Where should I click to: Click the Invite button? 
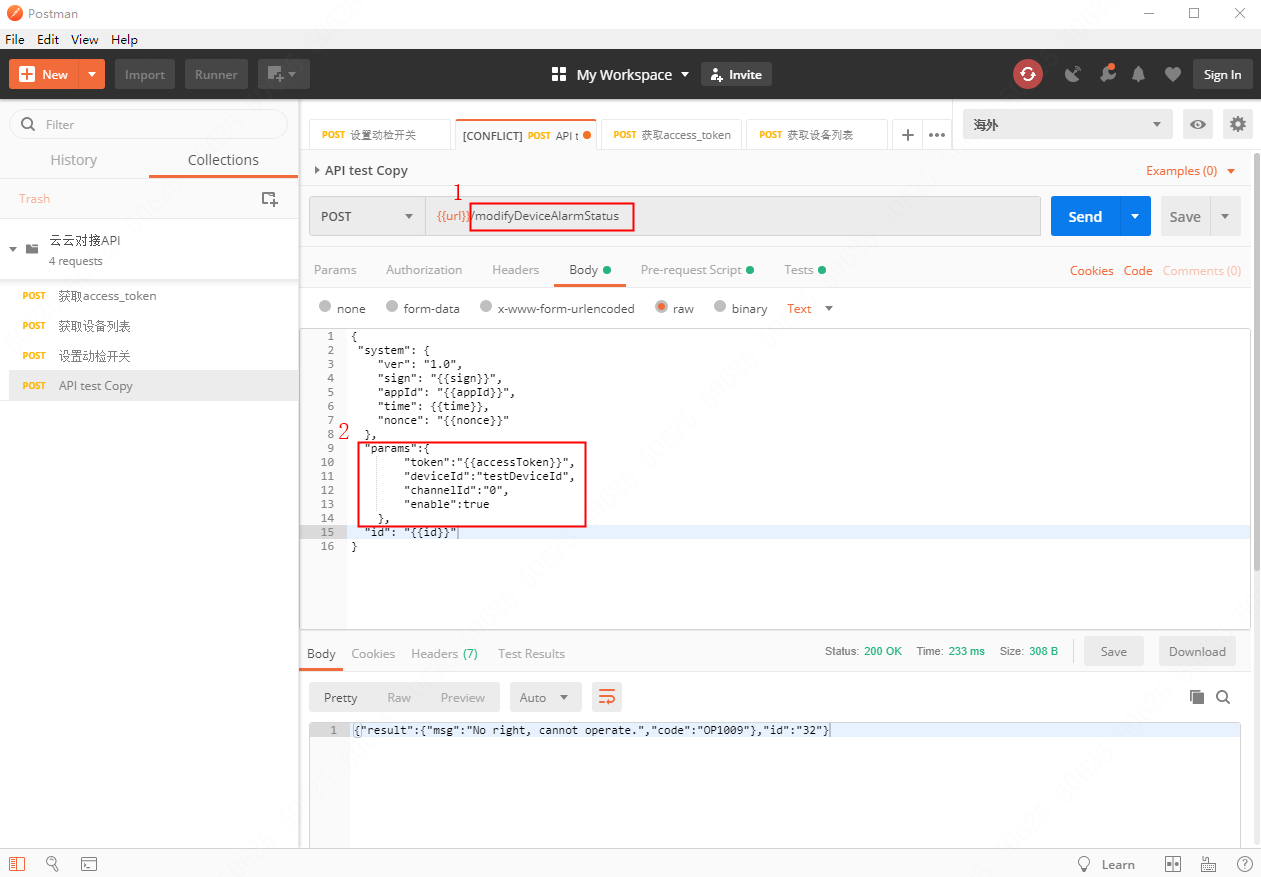(736, 75)
